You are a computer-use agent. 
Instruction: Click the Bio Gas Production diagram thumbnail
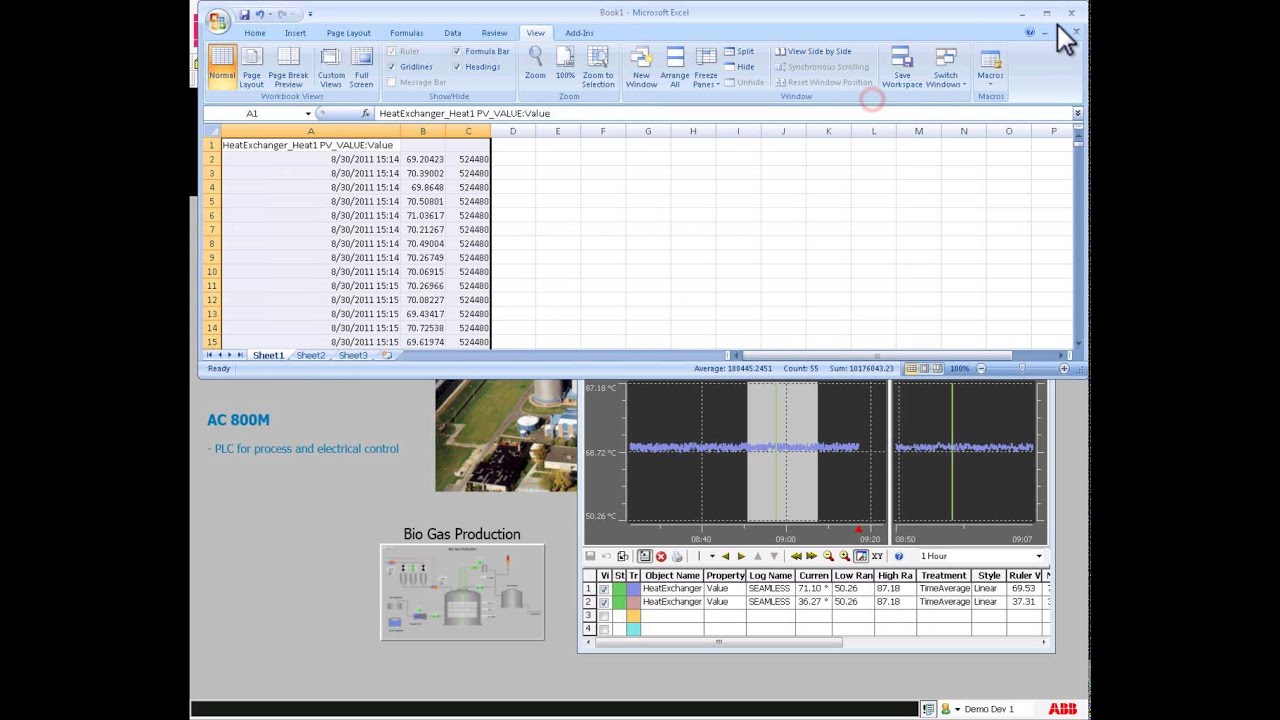[462, 591]
